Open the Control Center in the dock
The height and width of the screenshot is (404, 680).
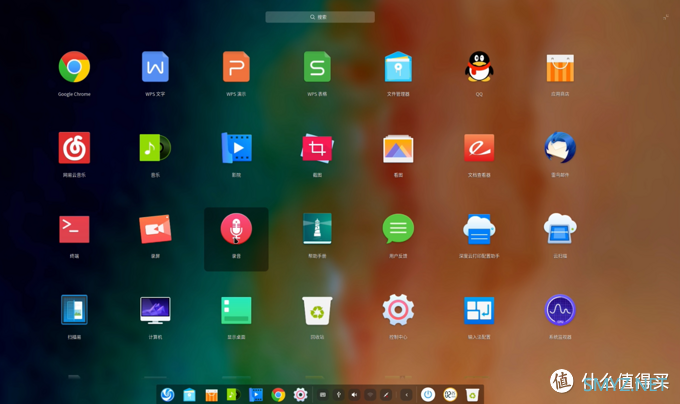click(x=300, y=394)
